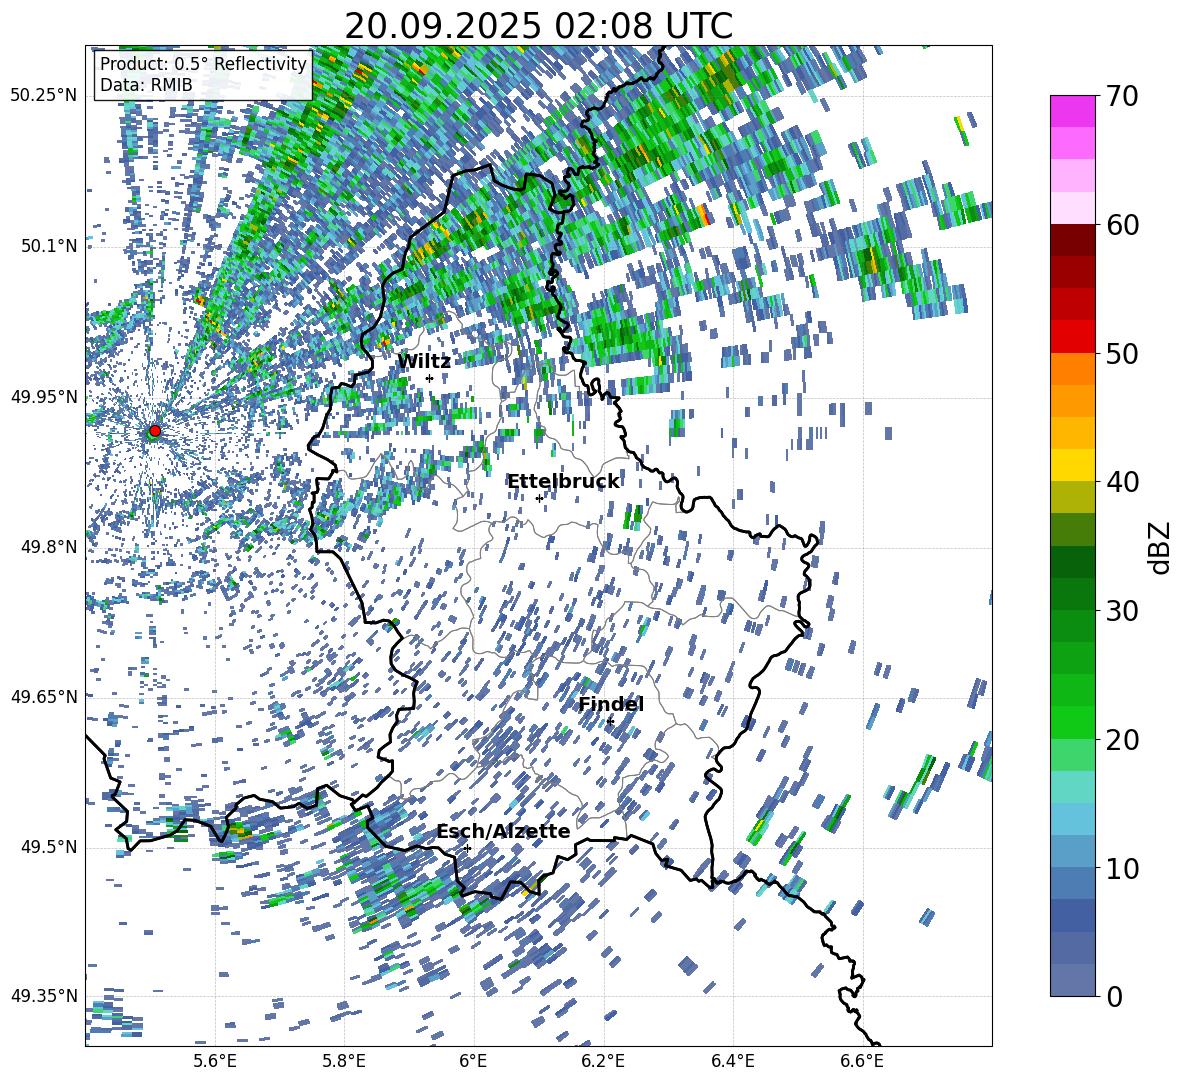Click the Wiltz city label

pyautogui.click(x=424, y=362)
